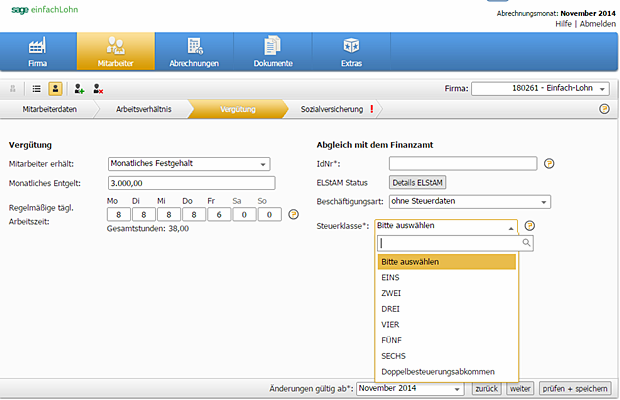The height and width of the screenshot is (400, 620).
Task: Open the Extras section
Action: point(351,52)
